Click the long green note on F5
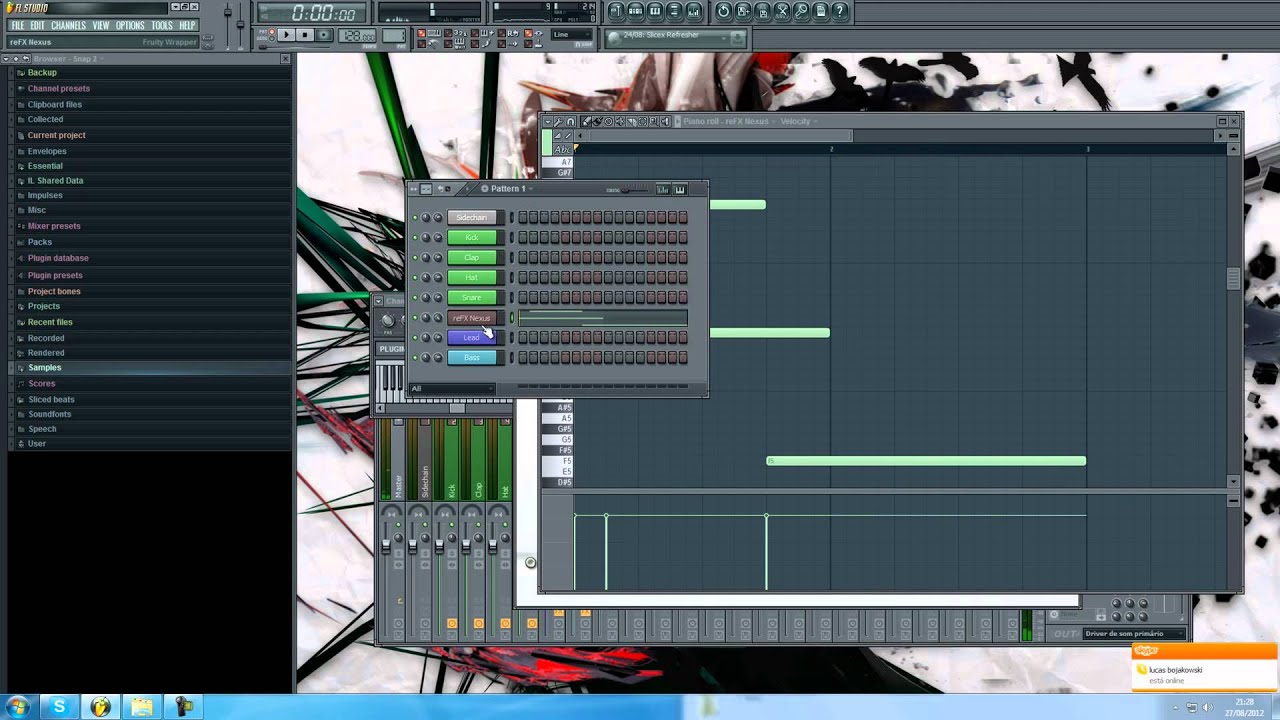Viewport: 1280px width, 720px height. [x=926, y=461]
